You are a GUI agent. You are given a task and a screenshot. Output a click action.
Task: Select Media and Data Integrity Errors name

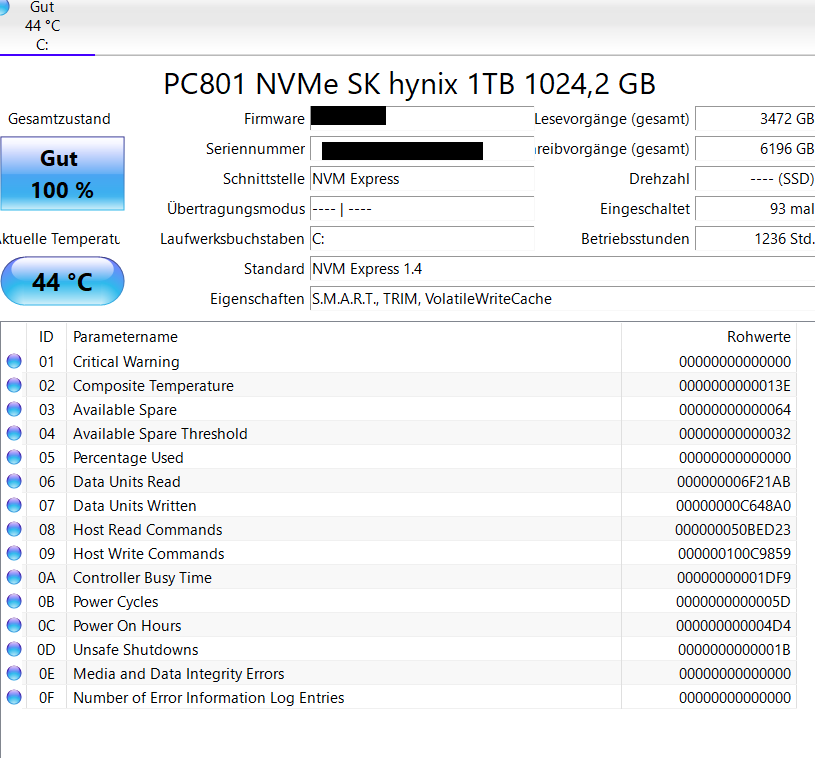(179, 674)
